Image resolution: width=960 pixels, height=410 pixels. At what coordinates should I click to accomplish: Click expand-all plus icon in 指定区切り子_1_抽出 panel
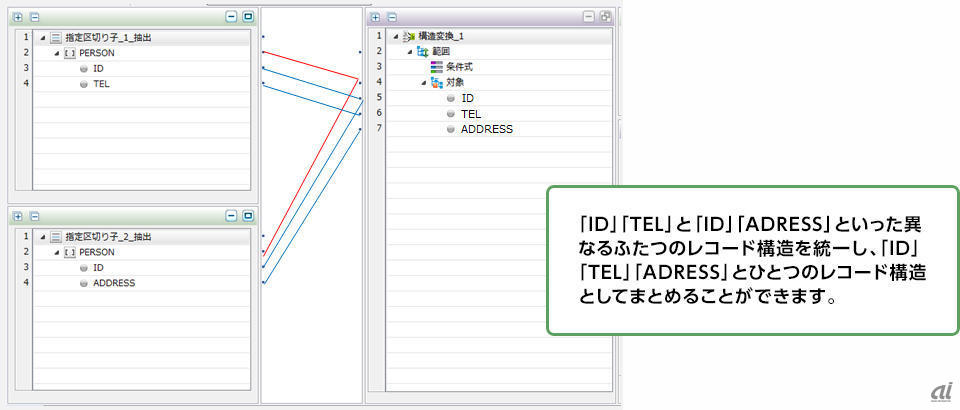[x=18, y=18]
